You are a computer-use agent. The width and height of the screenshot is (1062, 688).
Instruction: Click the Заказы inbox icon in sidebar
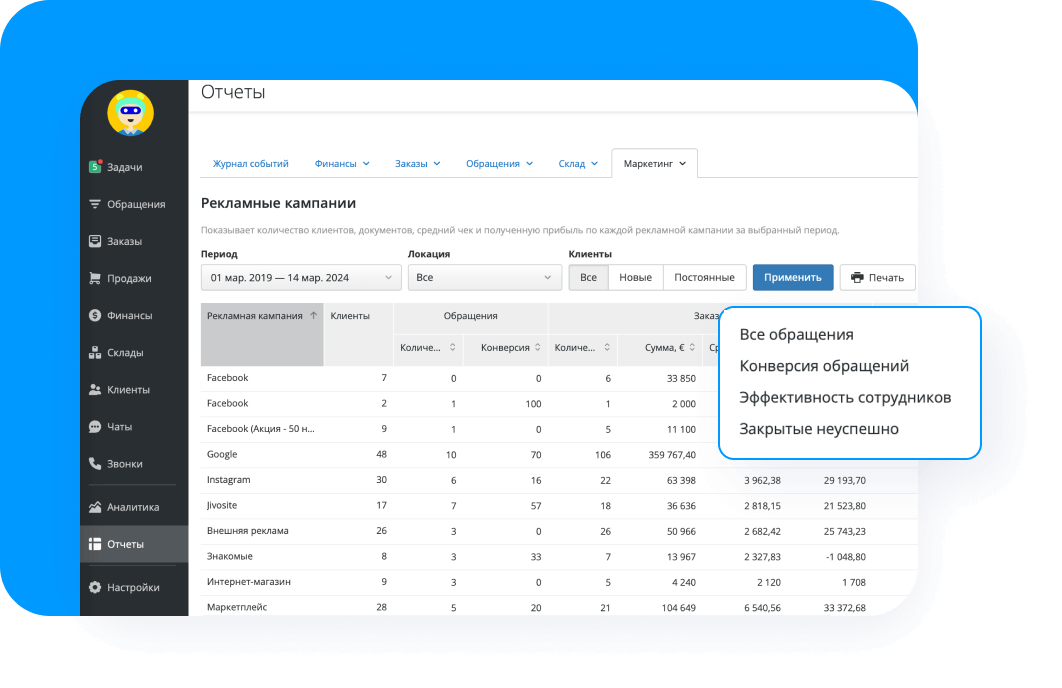click(x=95, y=241)
